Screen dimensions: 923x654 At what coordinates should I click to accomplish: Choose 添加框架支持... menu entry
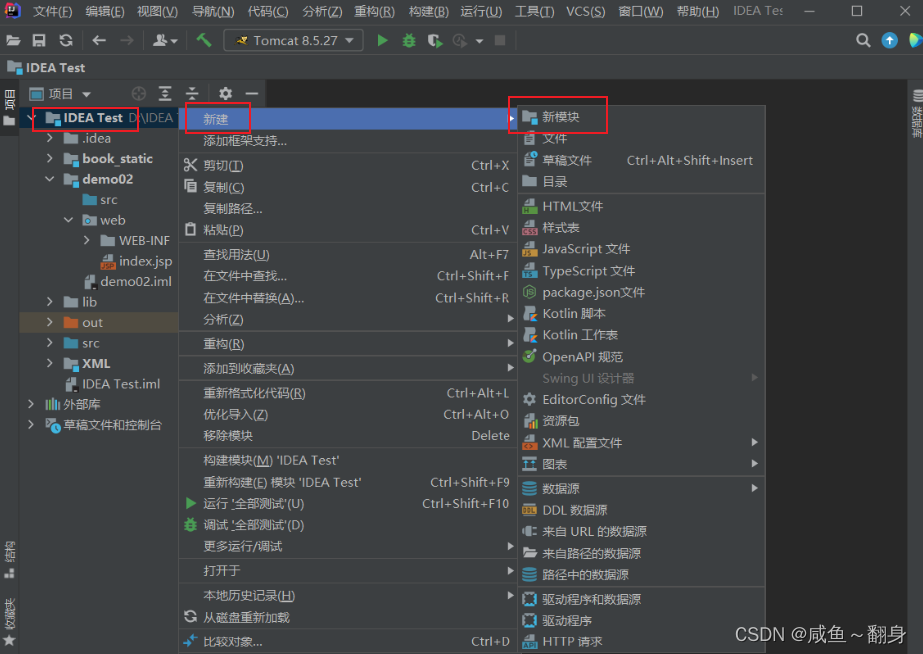348,141
